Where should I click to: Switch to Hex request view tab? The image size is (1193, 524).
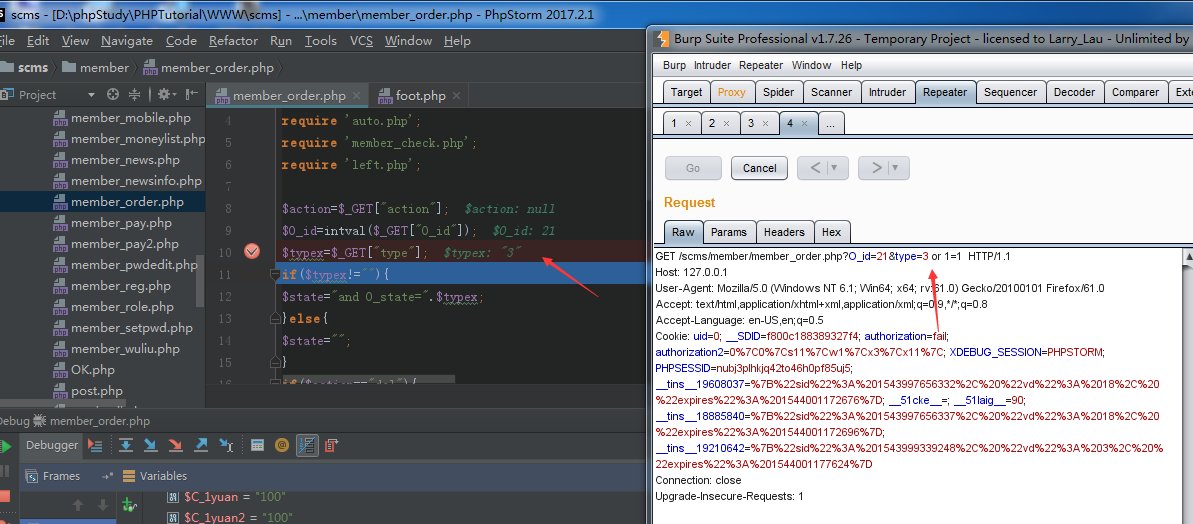point(832,232)
